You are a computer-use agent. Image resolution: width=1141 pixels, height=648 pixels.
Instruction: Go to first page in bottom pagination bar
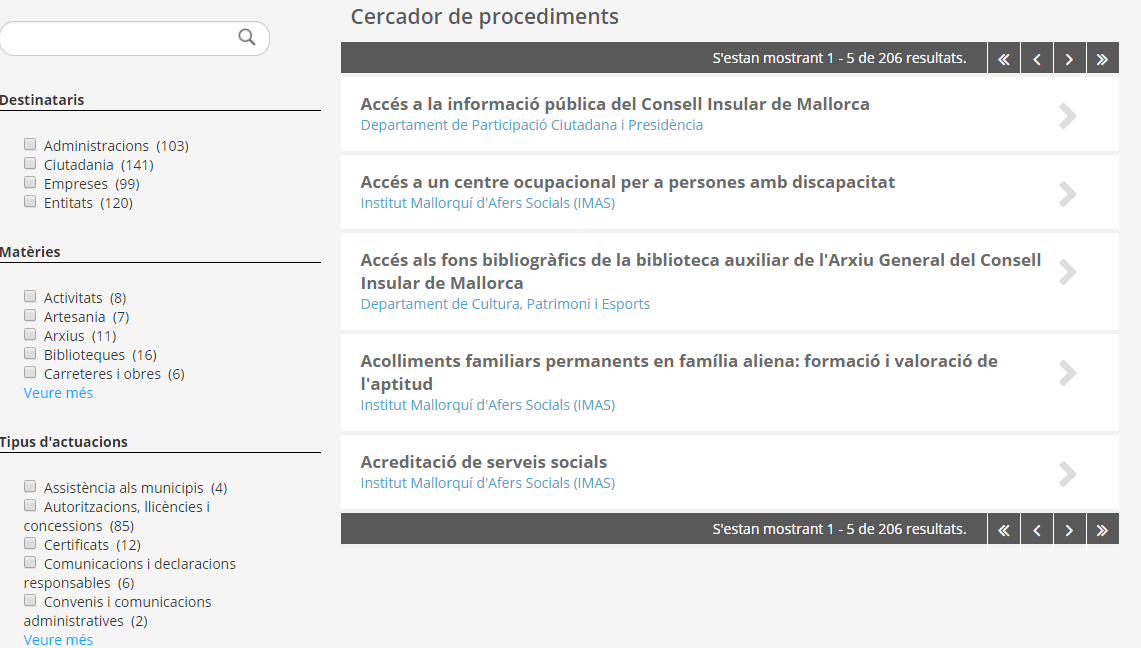pos(1003,530)
